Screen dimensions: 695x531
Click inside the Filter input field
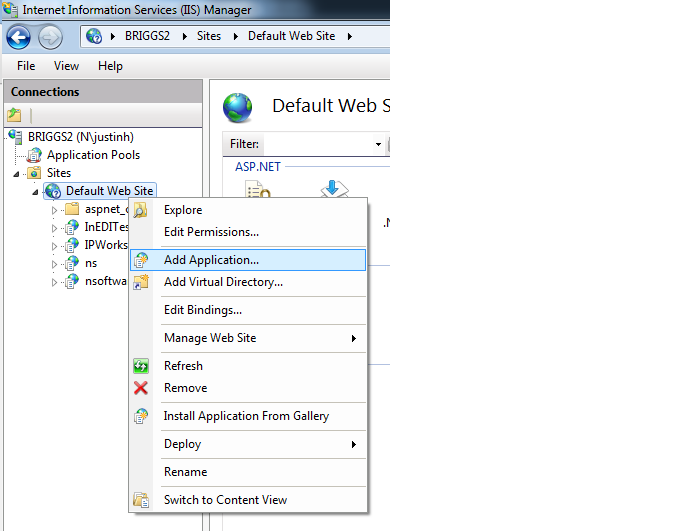(317, 144)
